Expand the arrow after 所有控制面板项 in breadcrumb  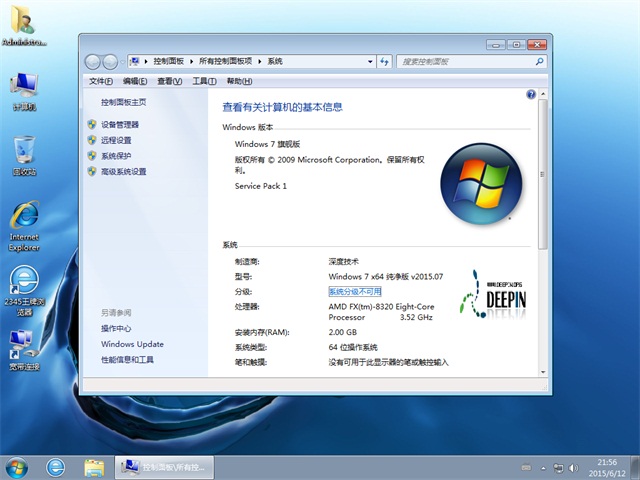259,61
